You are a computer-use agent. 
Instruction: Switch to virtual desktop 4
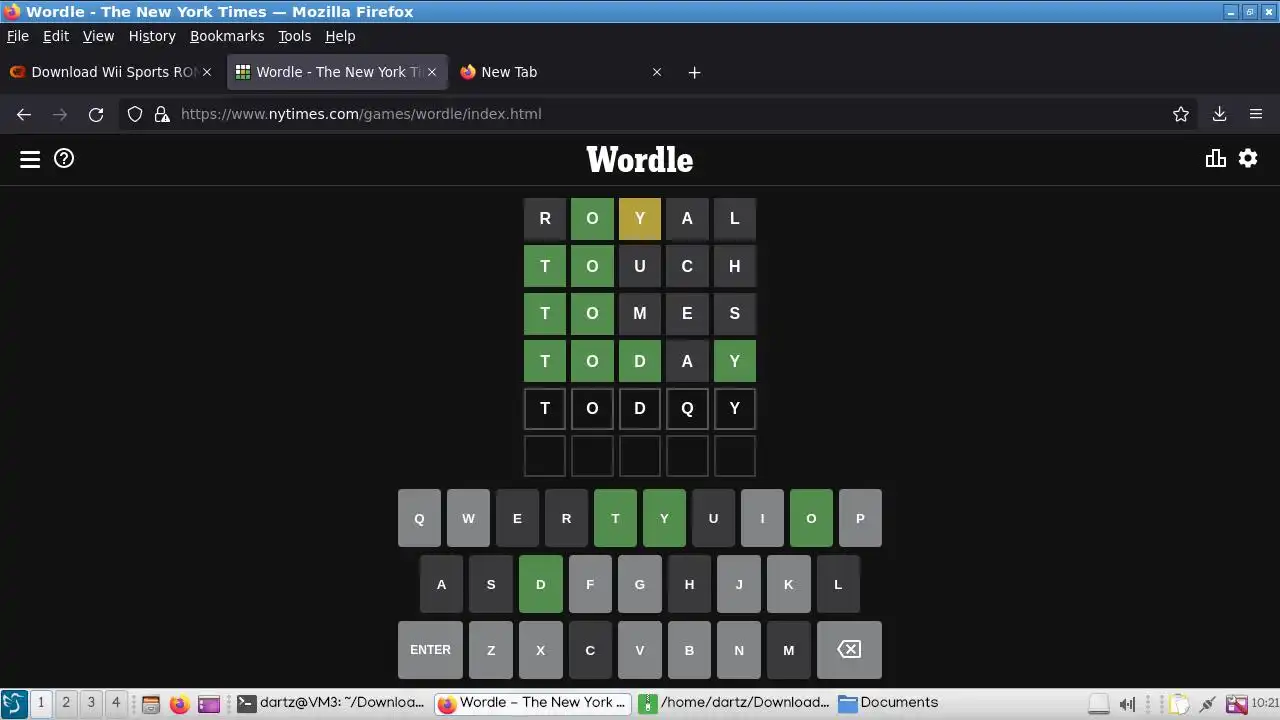[116, 703]
